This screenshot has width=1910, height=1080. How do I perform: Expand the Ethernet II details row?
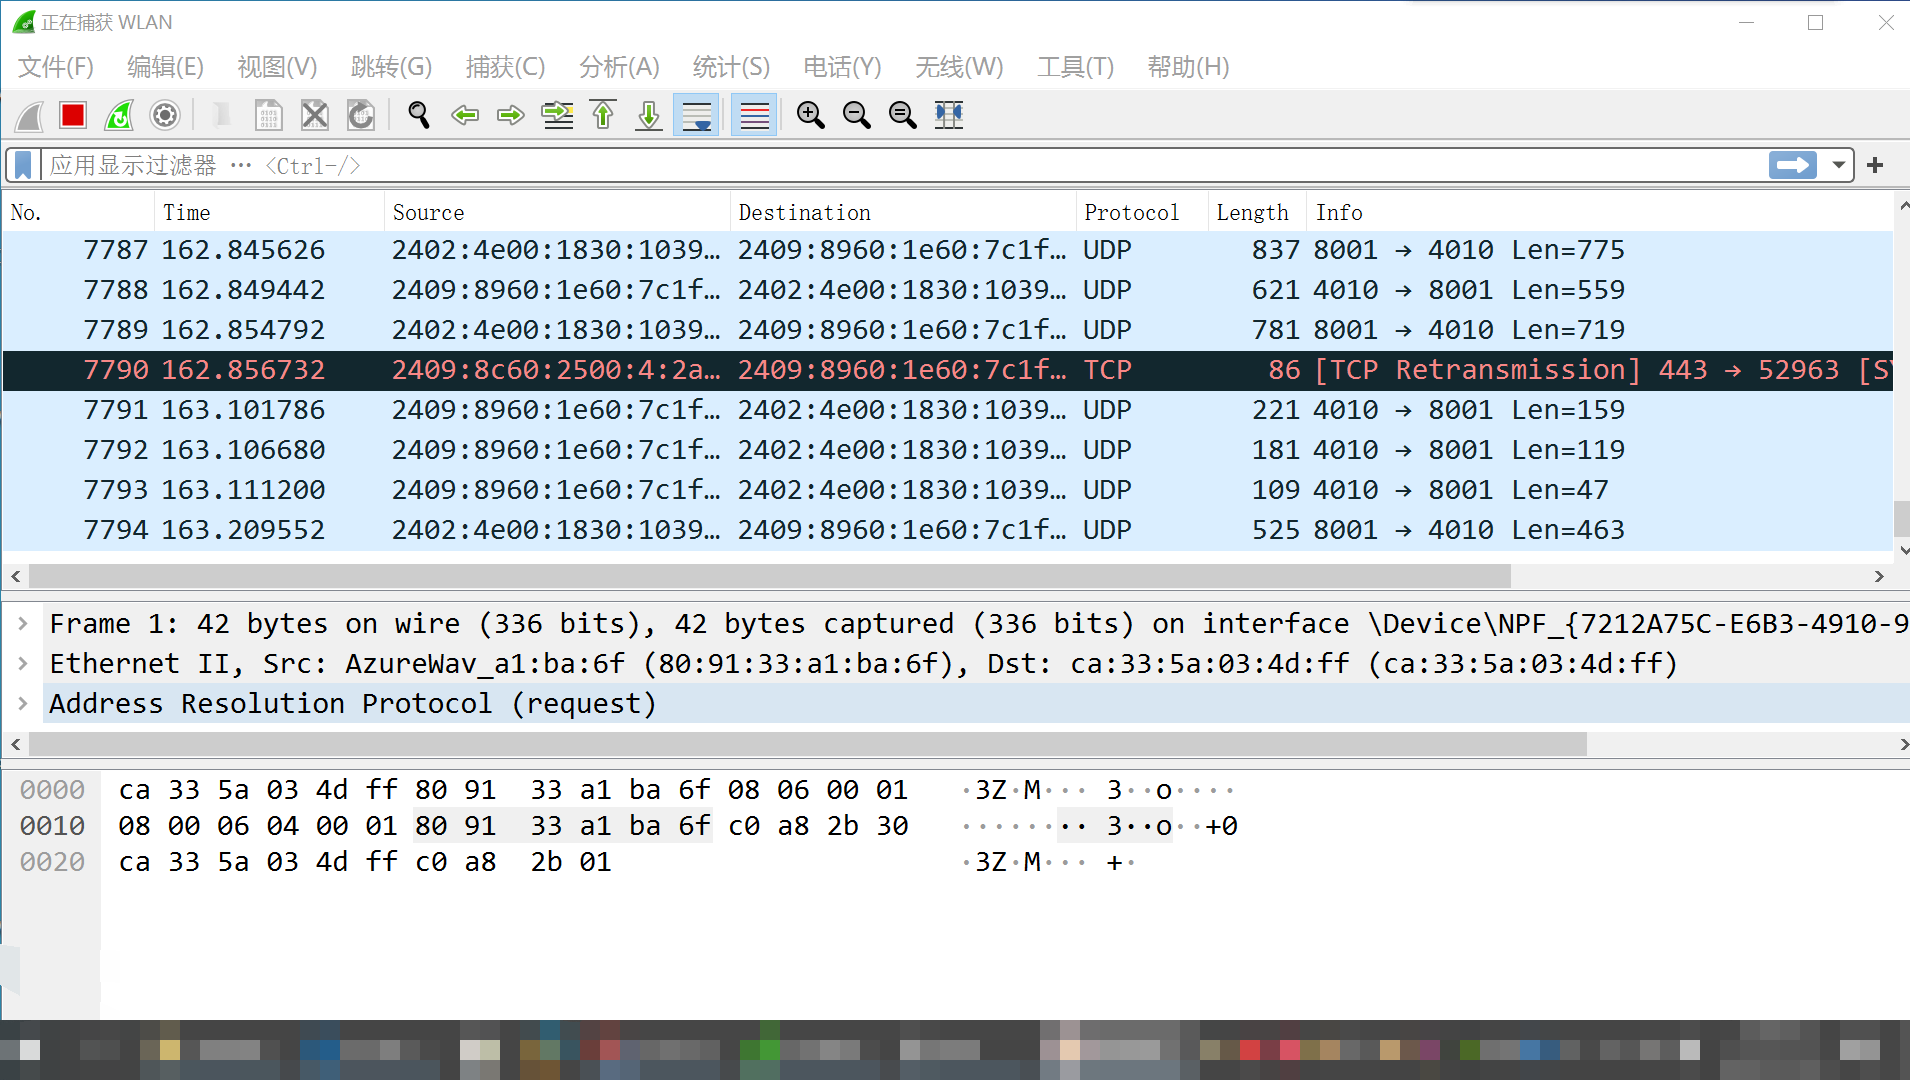pos(23,664)
